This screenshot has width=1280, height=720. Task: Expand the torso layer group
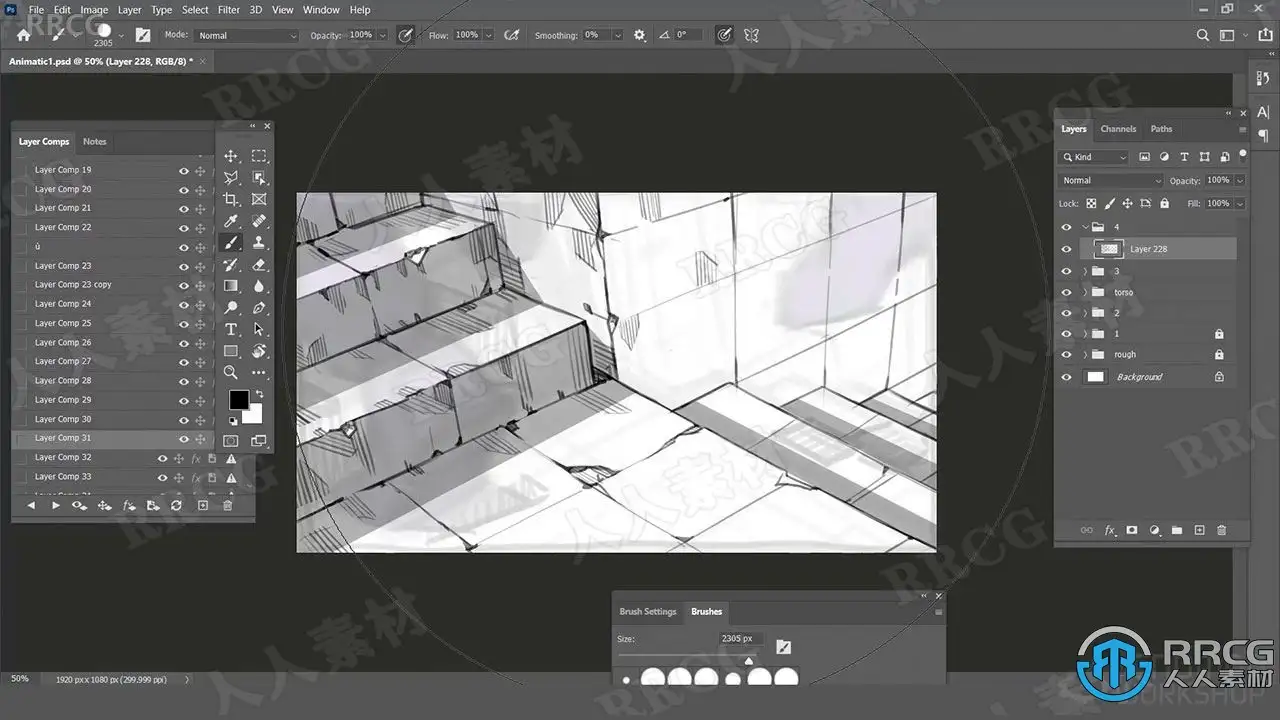click(x=1085, y=292)
